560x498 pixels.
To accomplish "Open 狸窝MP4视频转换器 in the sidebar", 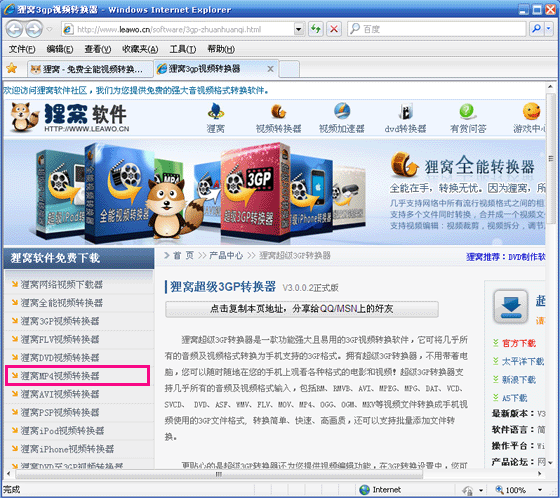I will 60,375.
